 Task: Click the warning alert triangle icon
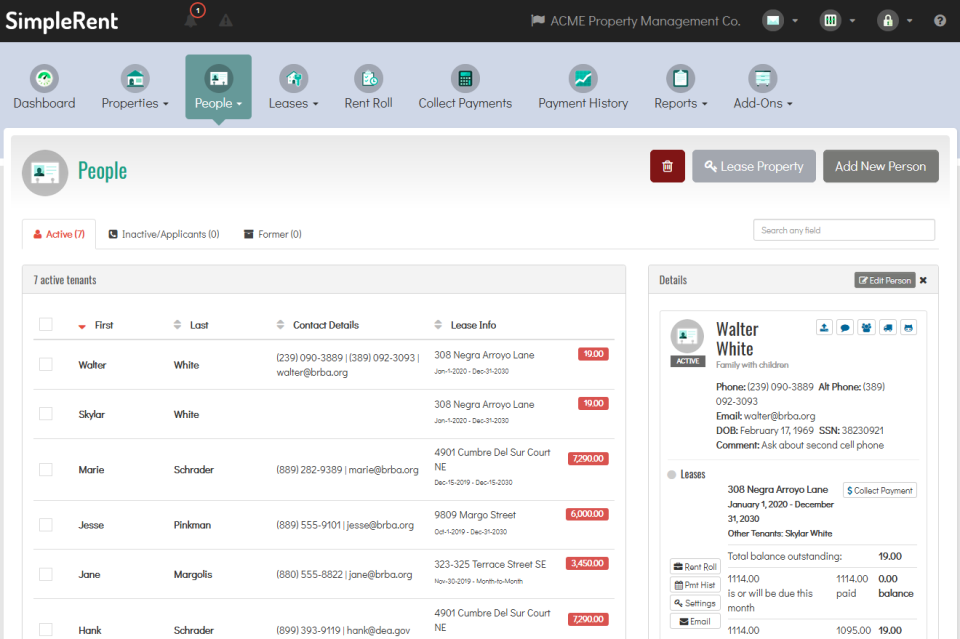click(226, 21)
